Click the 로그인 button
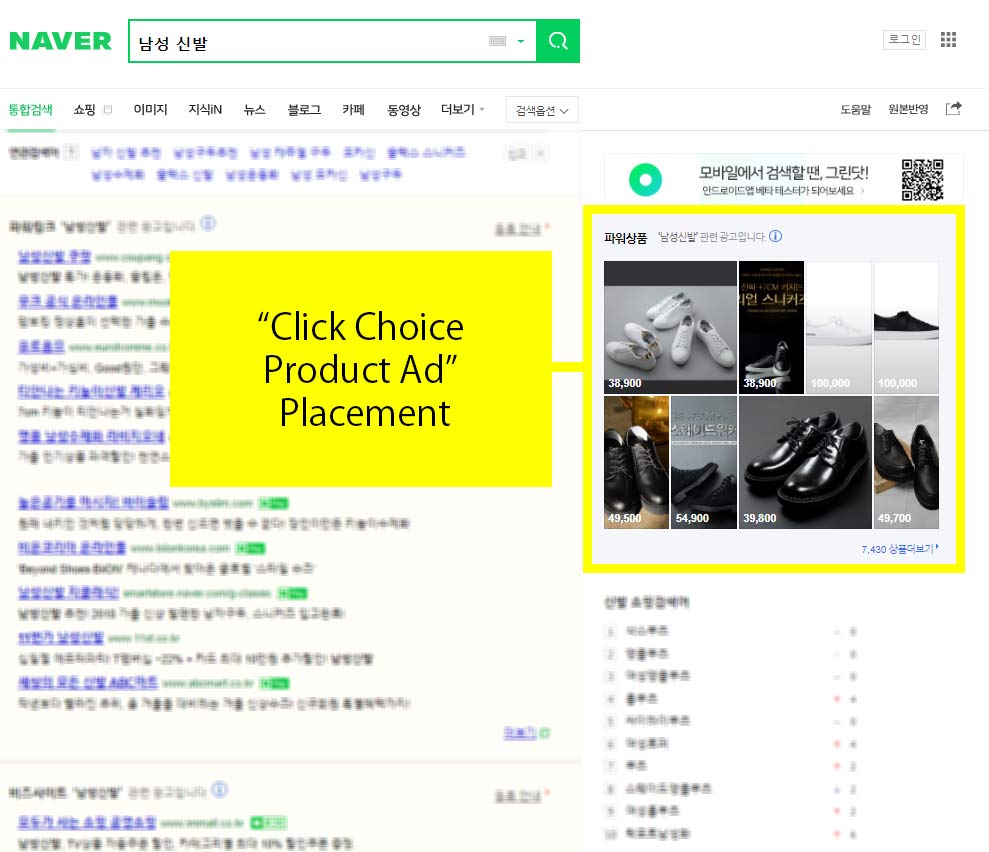 904,40
